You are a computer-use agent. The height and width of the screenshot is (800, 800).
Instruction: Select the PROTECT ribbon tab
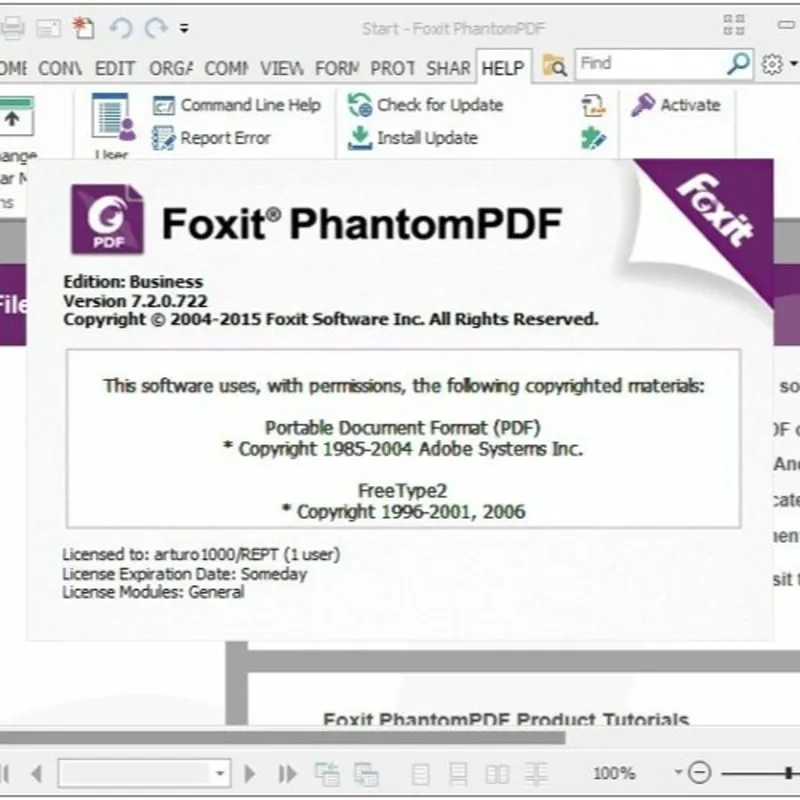pos(392,68)
